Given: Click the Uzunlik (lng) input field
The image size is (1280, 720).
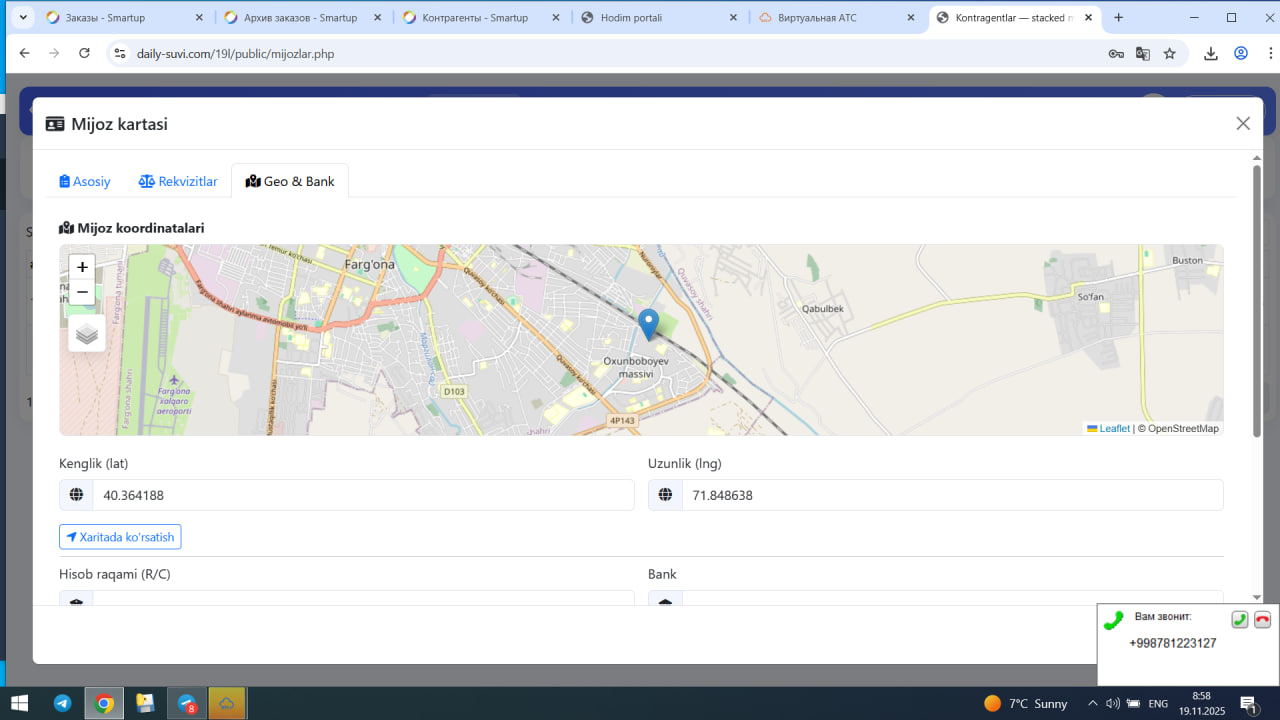Looking at the screenshot, I should point(951,495).
